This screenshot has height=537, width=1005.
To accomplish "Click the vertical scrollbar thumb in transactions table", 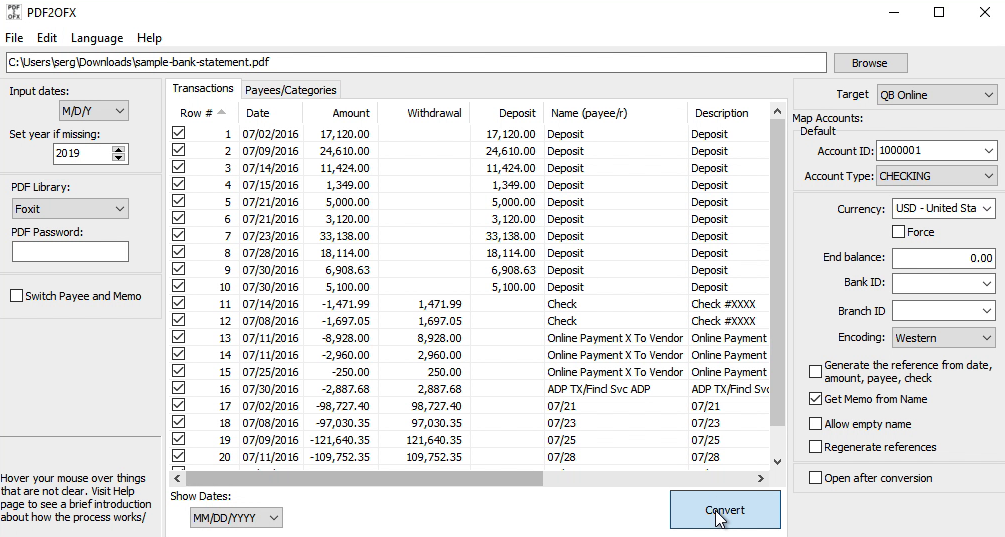I will pyautogui.click(x=777, y=272).
